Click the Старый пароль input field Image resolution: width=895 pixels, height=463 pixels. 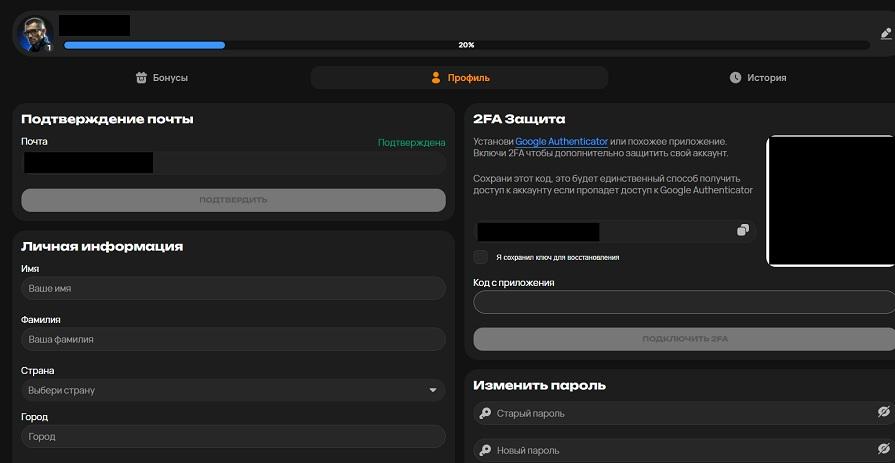tap(684, 413)
